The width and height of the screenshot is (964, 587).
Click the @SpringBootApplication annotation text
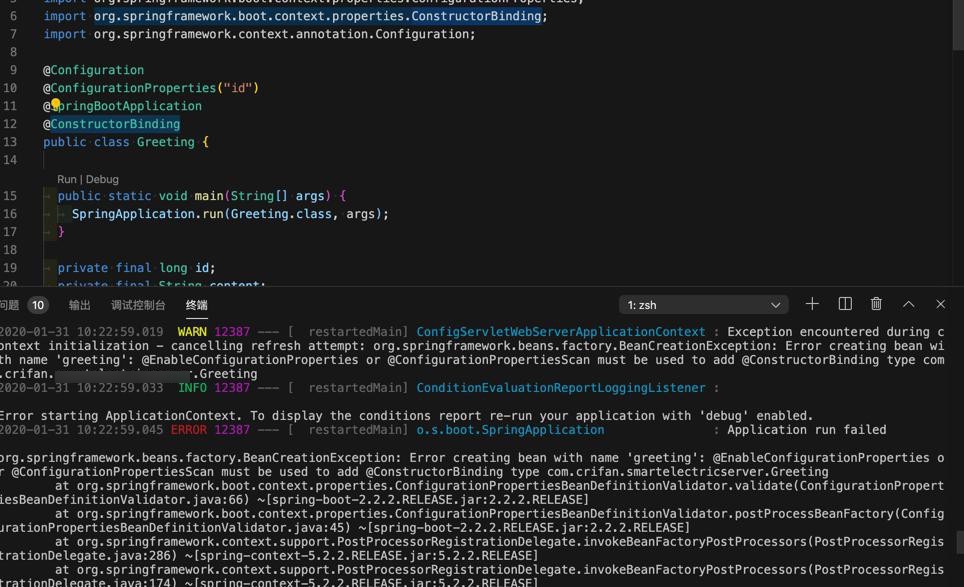[122, 106]
